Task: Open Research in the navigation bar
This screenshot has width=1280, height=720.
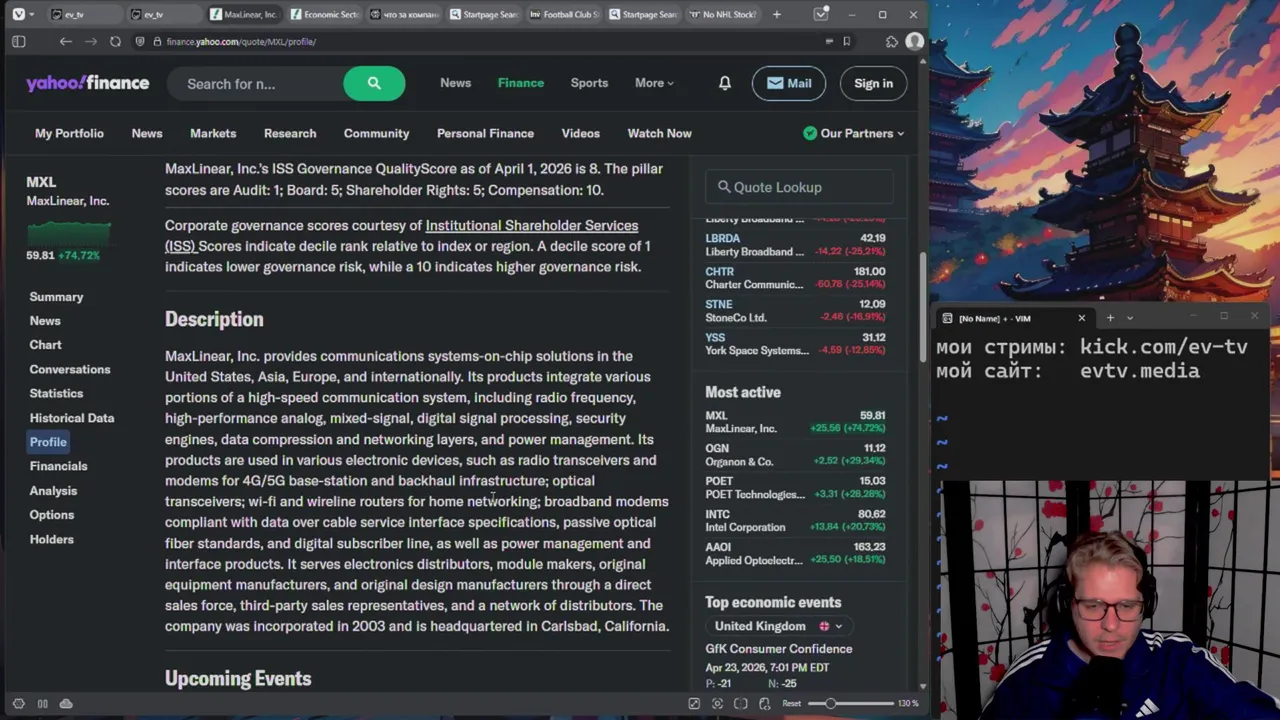Action: click(x=290, y=133)
